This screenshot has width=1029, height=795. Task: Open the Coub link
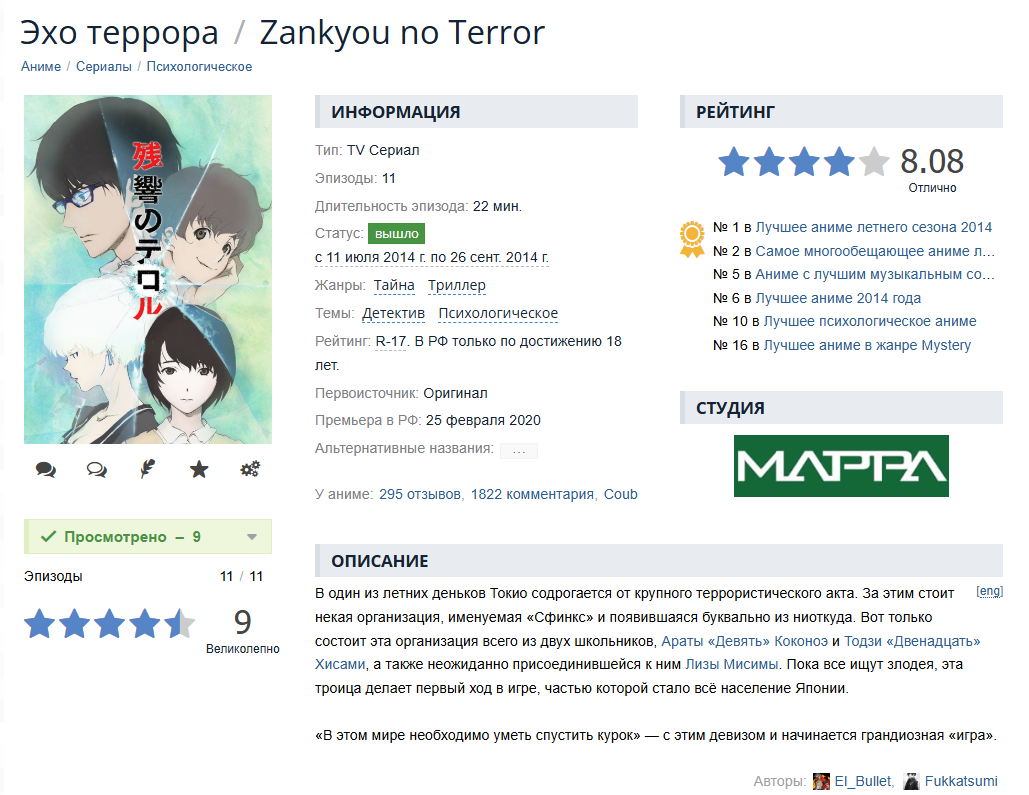click(621, 494)
